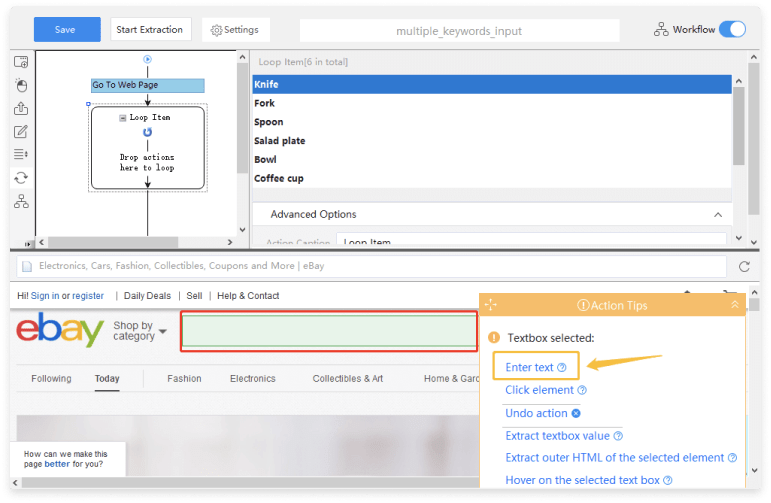Select the Extract Data sidebar icon

[21, 108]
